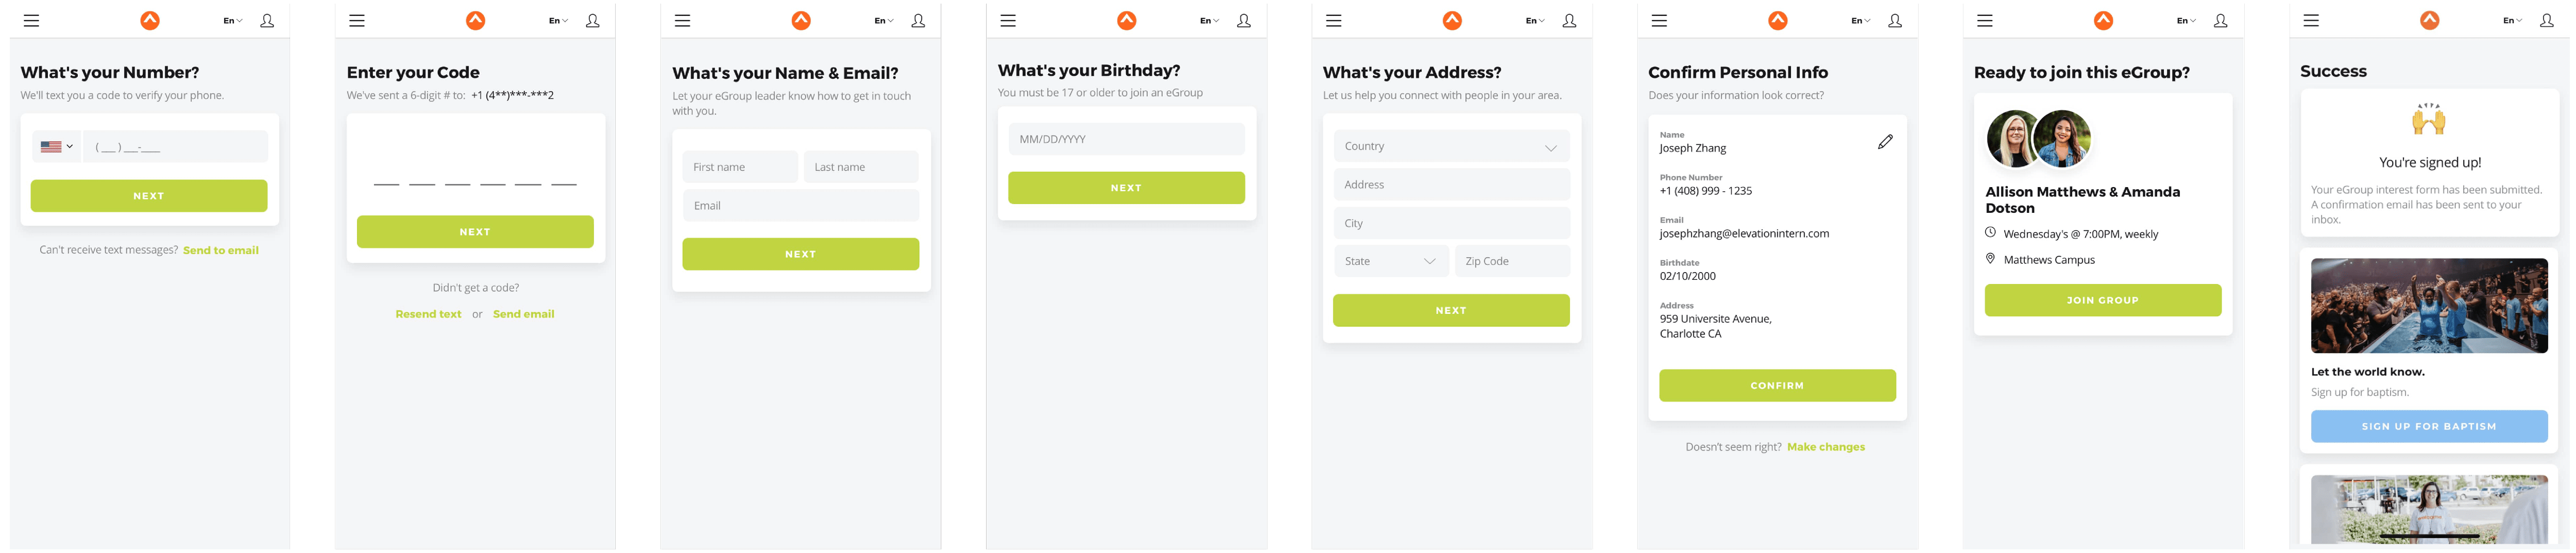Click orange logo on Confirm Personal Info screen
The image size is (2576, 553).
point(1777,20)
